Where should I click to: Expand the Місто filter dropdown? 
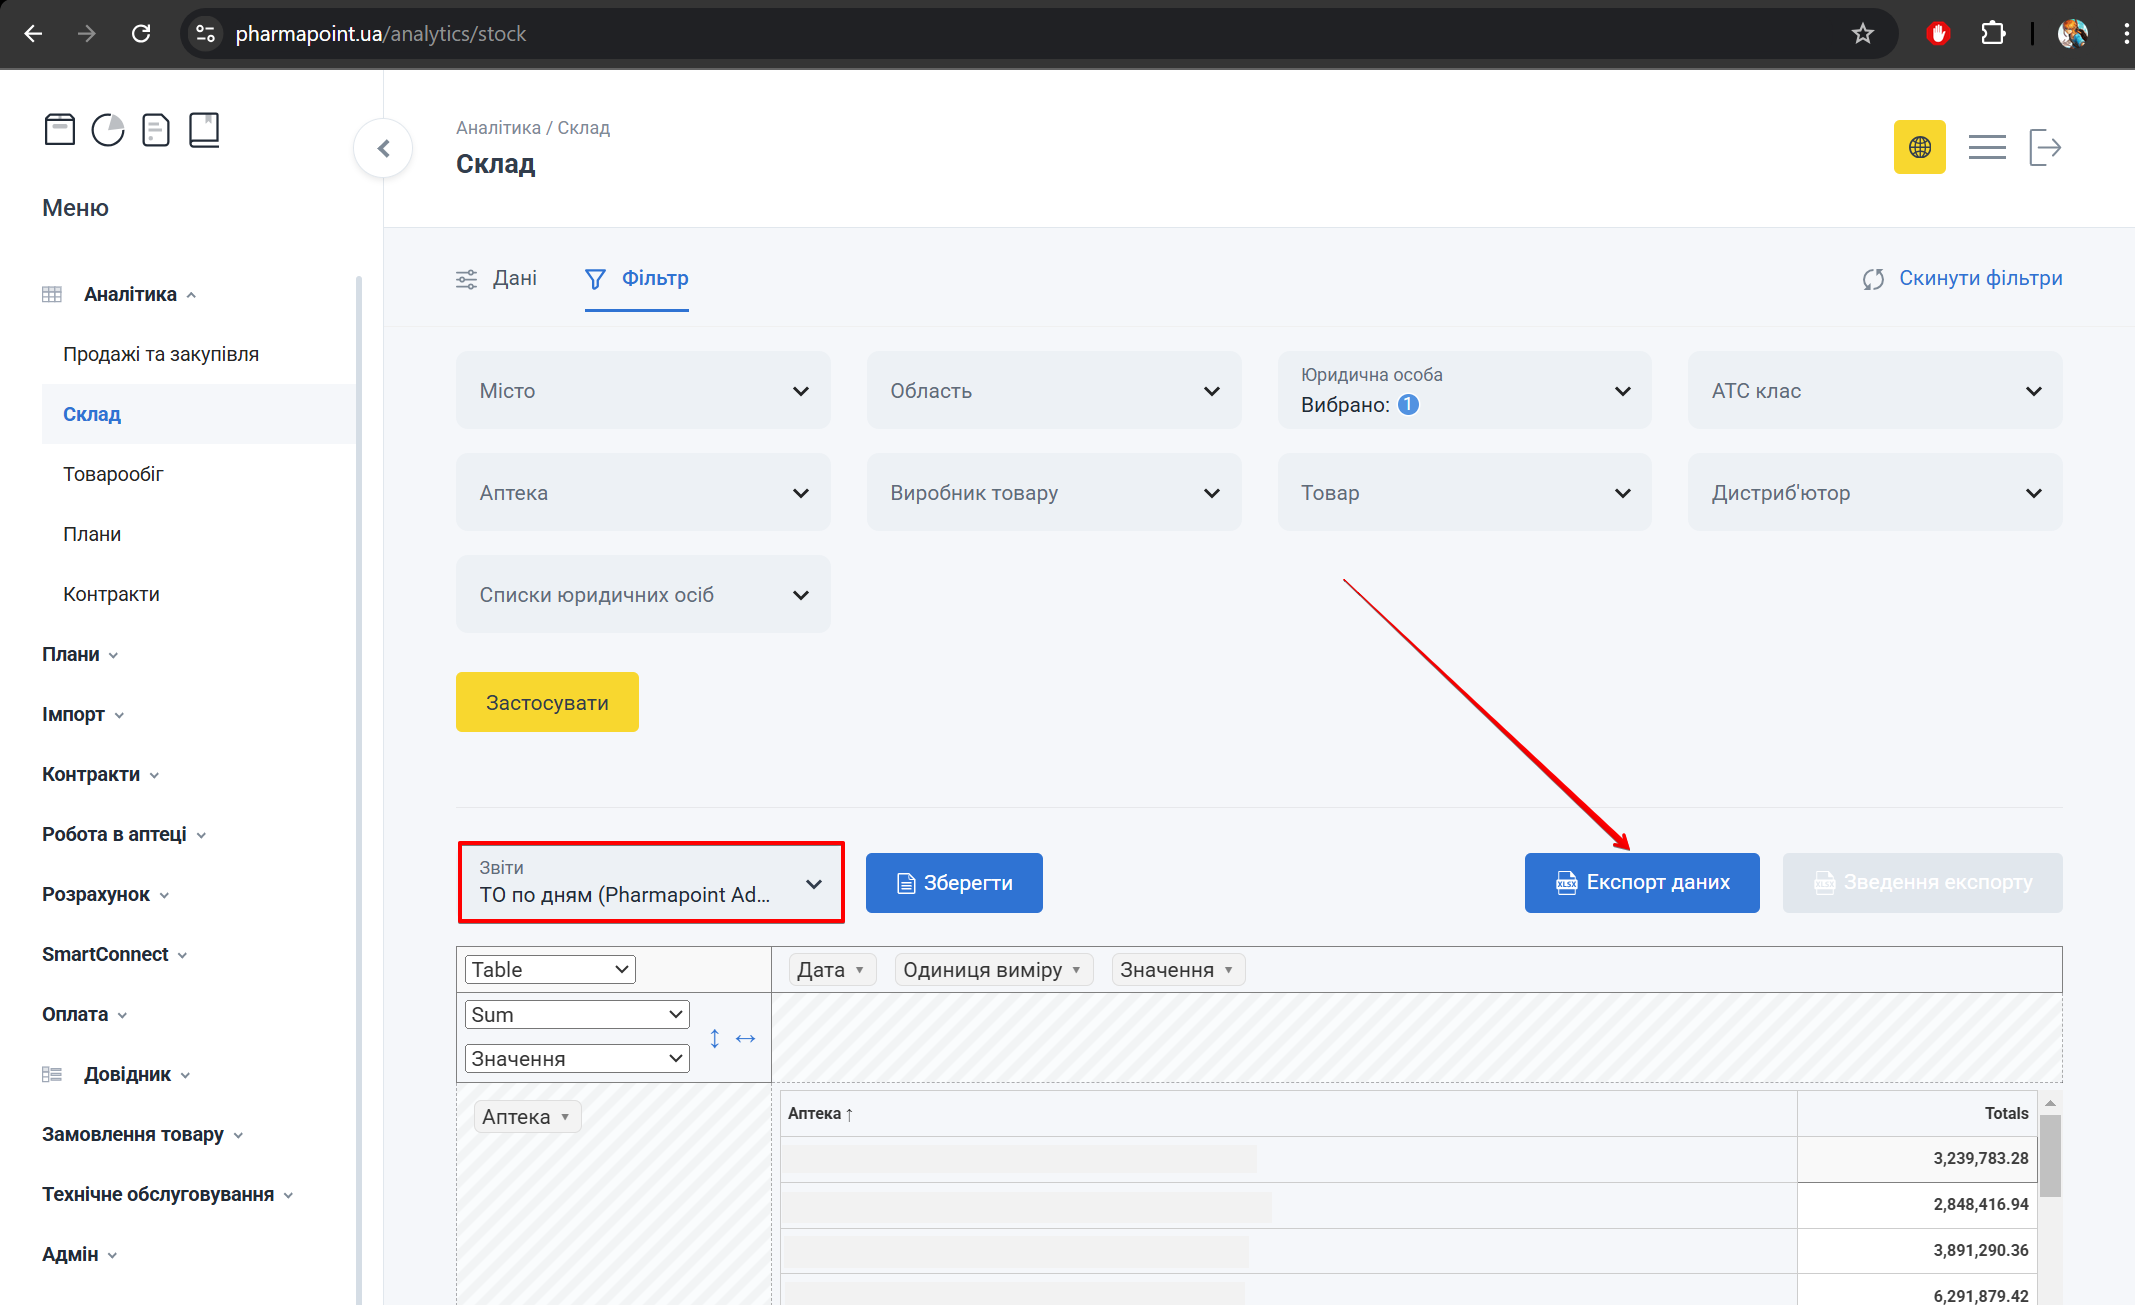(643, 391)
